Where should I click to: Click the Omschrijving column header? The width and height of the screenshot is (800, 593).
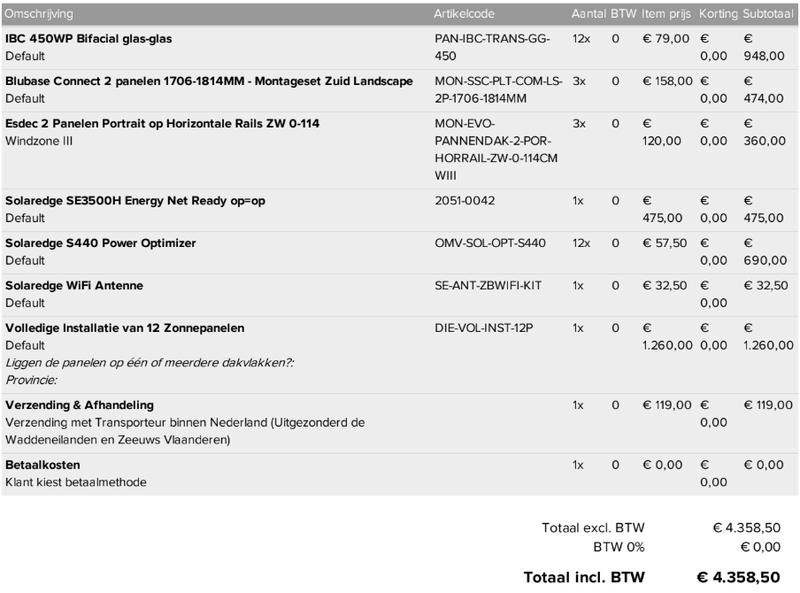[x=39, y=14]
